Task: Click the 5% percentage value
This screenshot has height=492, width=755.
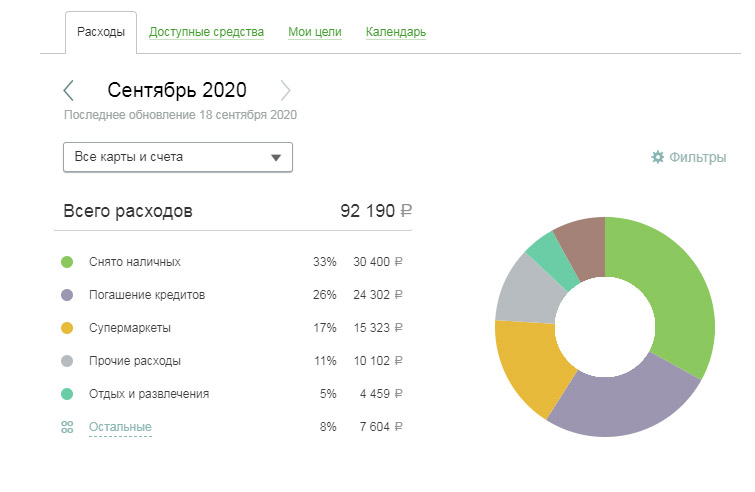Action: (x=328, y=394)
